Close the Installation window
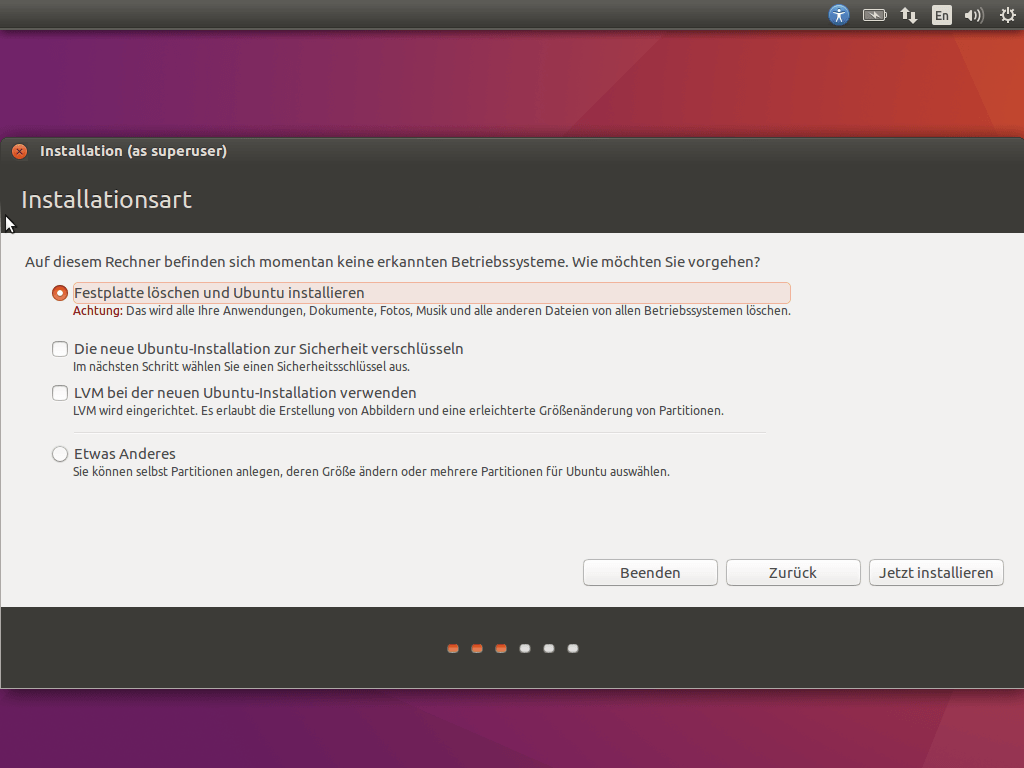Image resolution: width=1024 pixels, height=768 pixels. [x=20, y=152]
